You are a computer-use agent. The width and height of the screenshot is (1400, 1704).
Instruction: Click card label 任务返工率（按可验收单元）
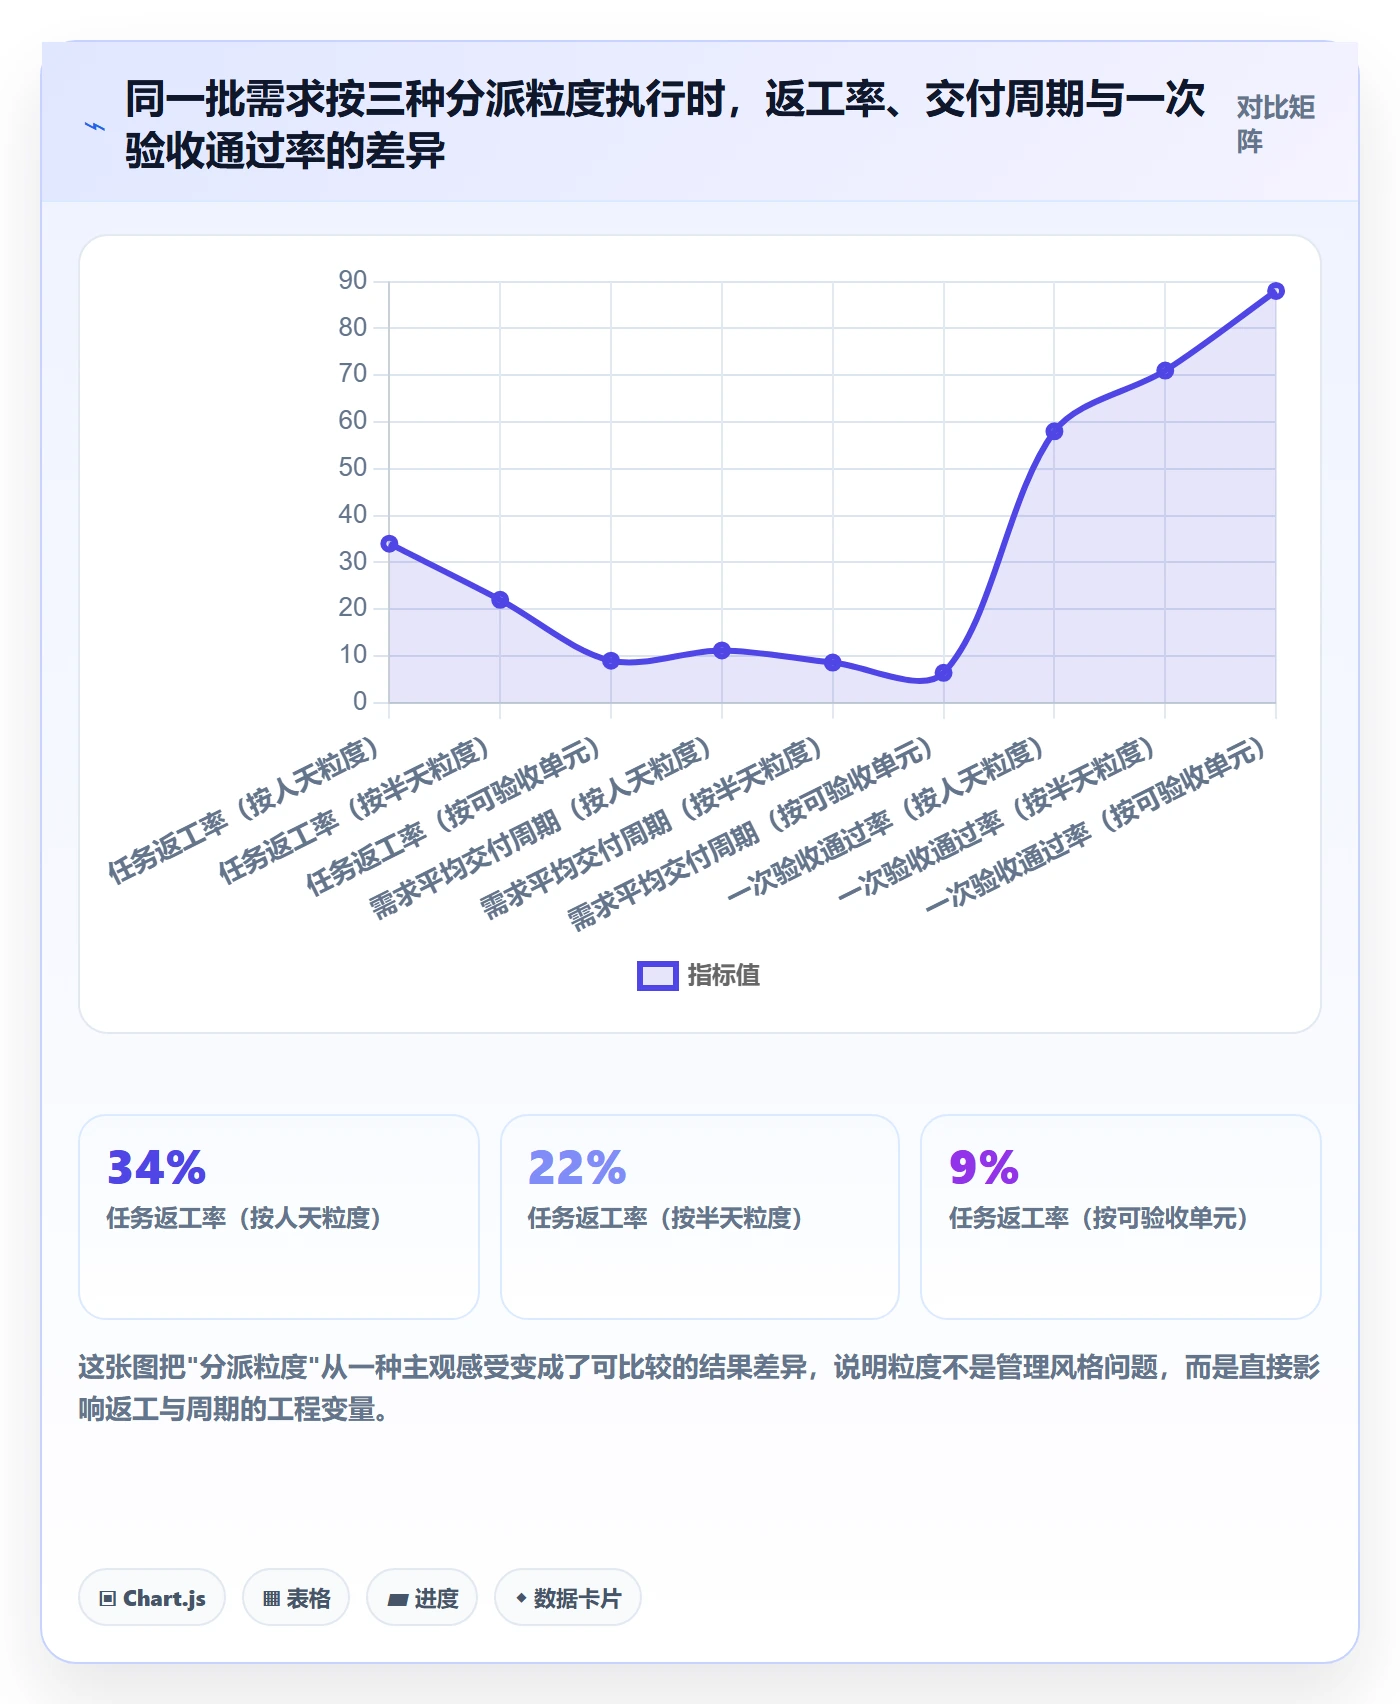pos(1099,1218)
